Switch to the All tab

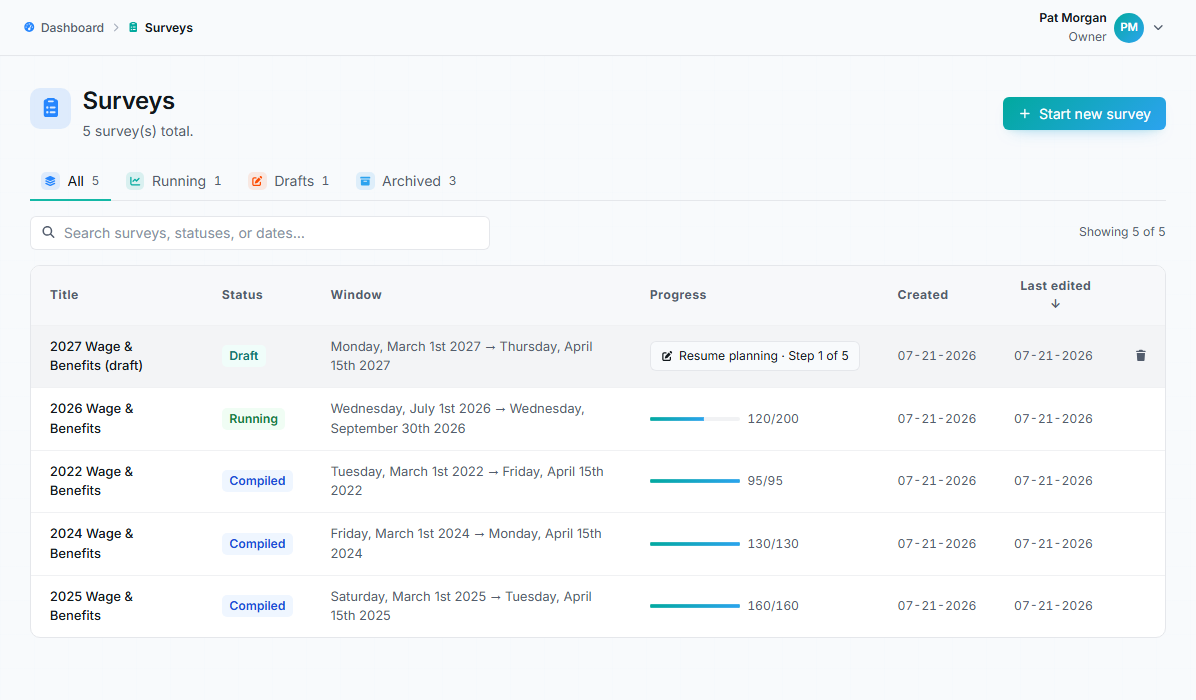(x=70, y=181)
